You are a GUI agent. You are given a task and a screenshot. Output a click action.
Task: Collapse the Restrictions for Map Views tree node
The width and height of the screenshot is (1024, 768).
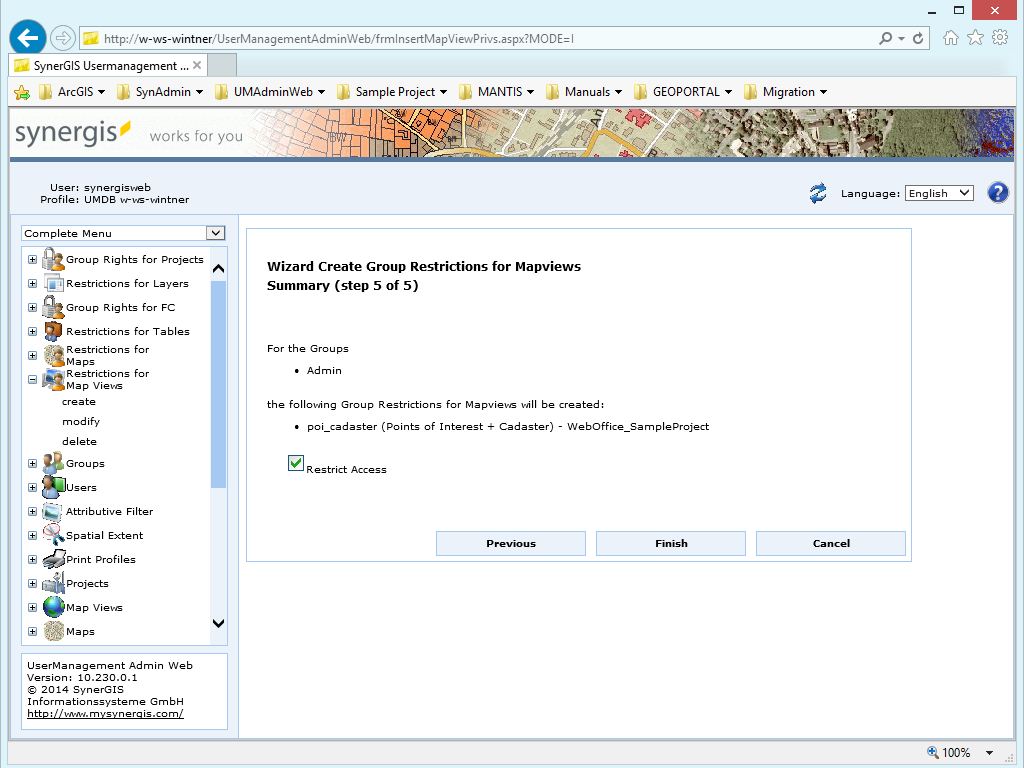coord(31,379)
